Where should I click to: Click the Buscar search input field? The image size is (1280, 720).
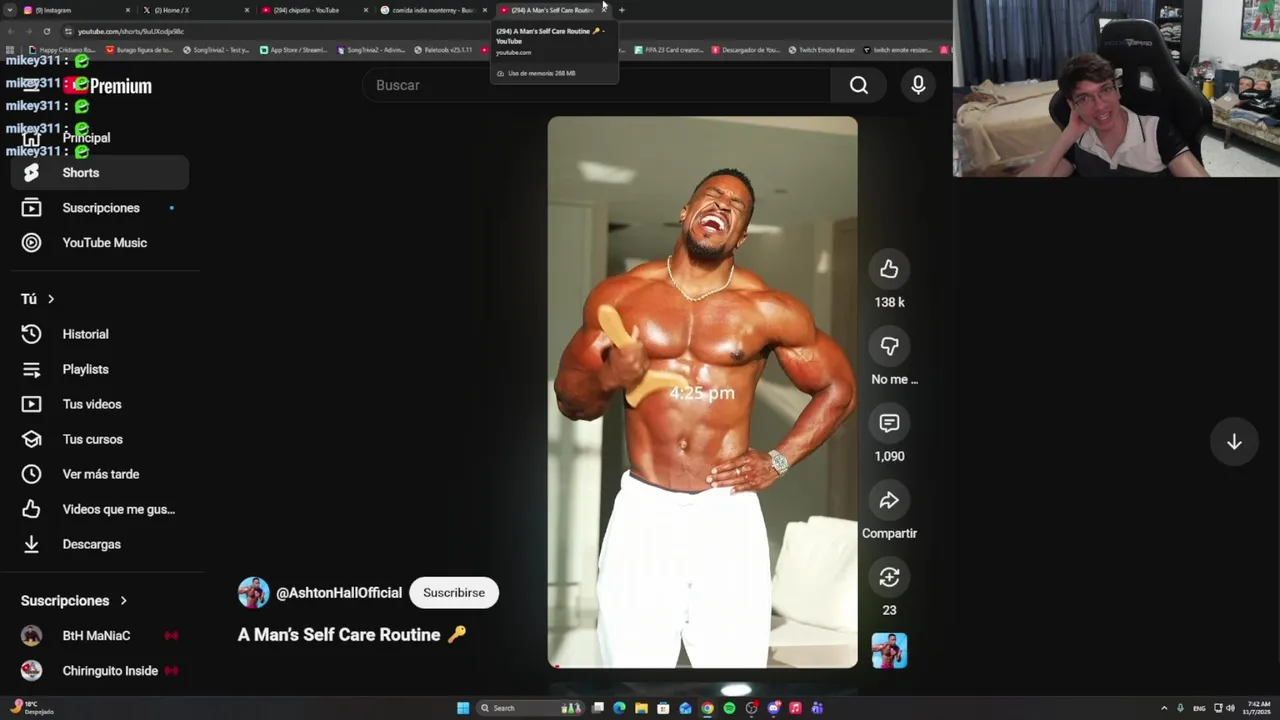597,85
